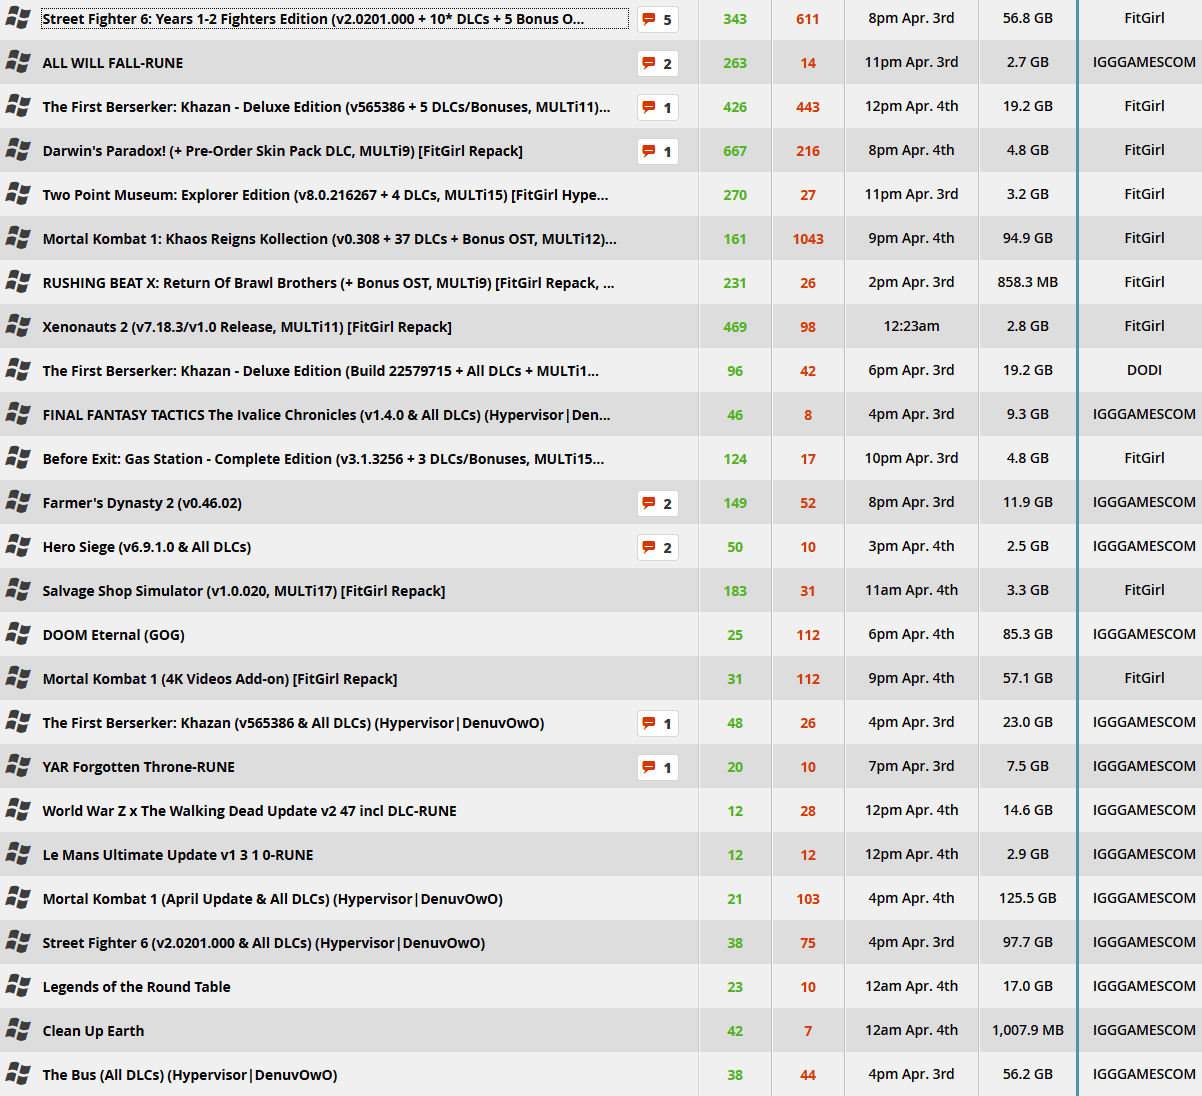Open Mortal Kombat 1 4K Videos Add-on link

pos(220,679)
